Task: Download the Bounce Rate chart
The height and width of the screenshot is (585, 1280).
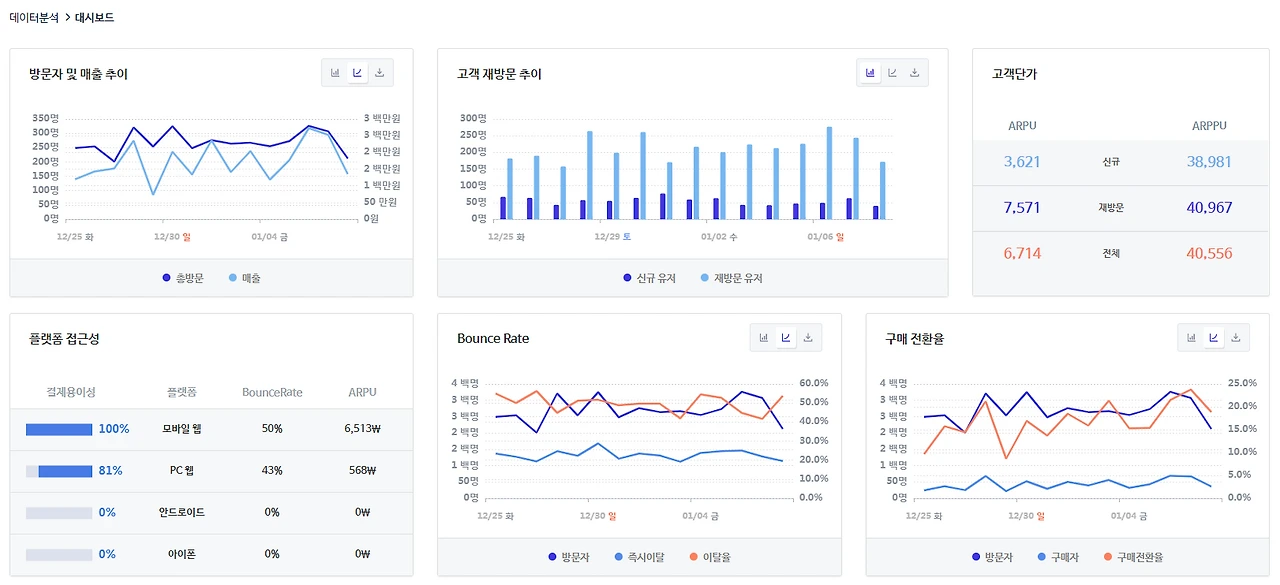Action: pos(808,338)
